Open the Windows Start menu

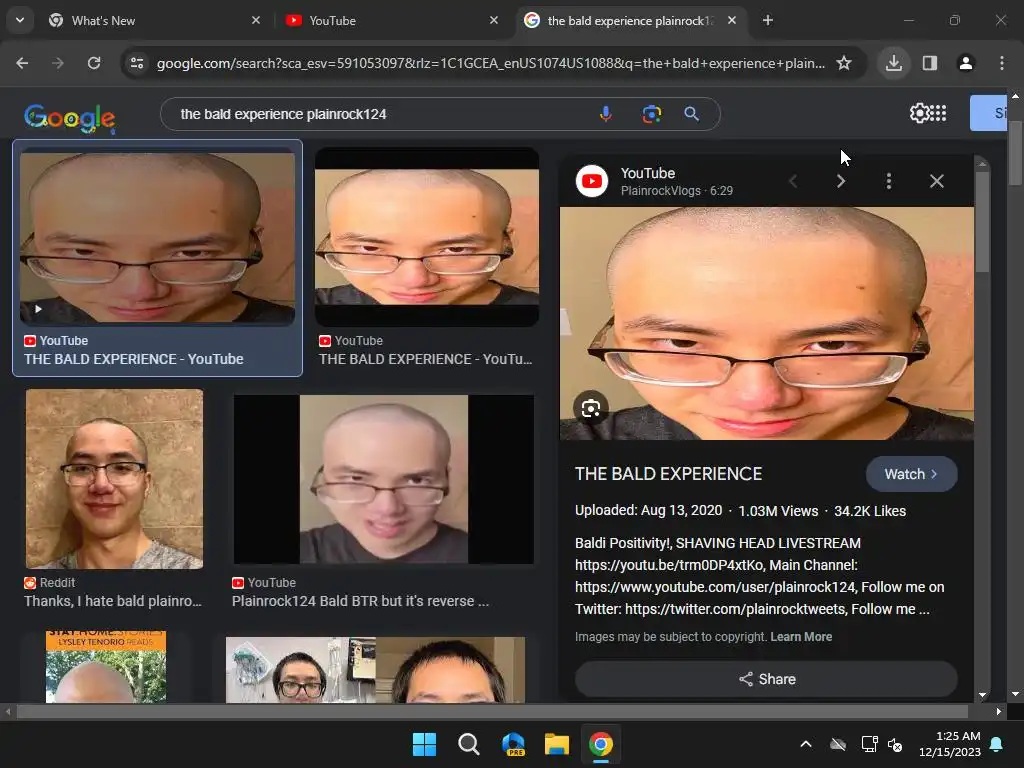(424, 744)
